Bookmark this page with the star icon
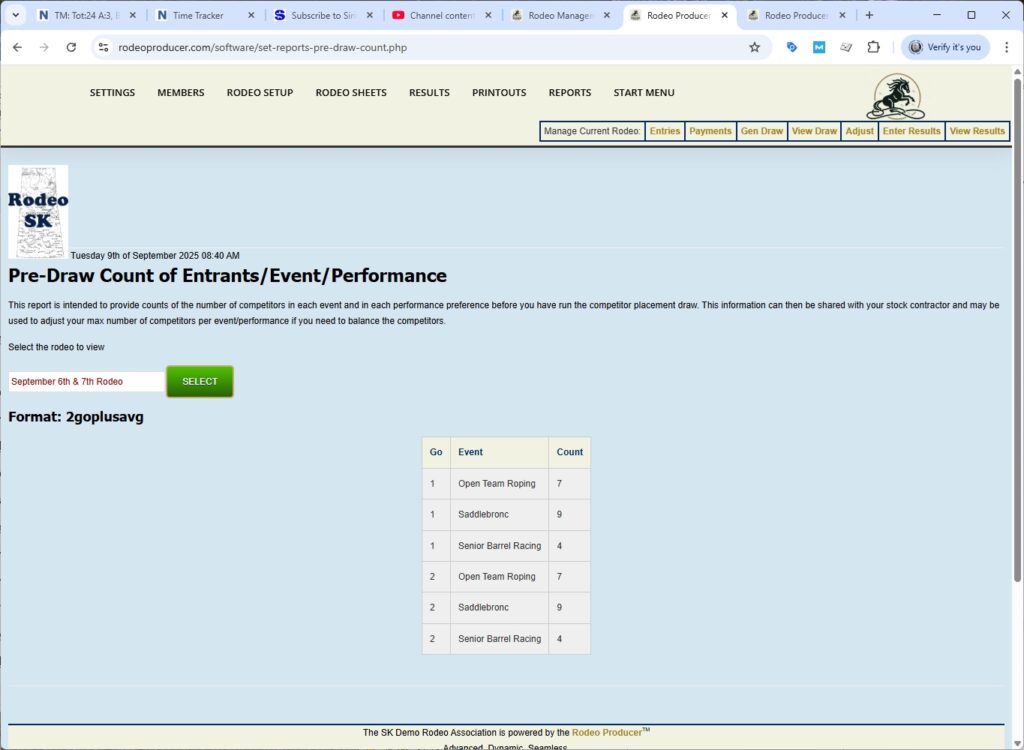 [x=754, y=47]
